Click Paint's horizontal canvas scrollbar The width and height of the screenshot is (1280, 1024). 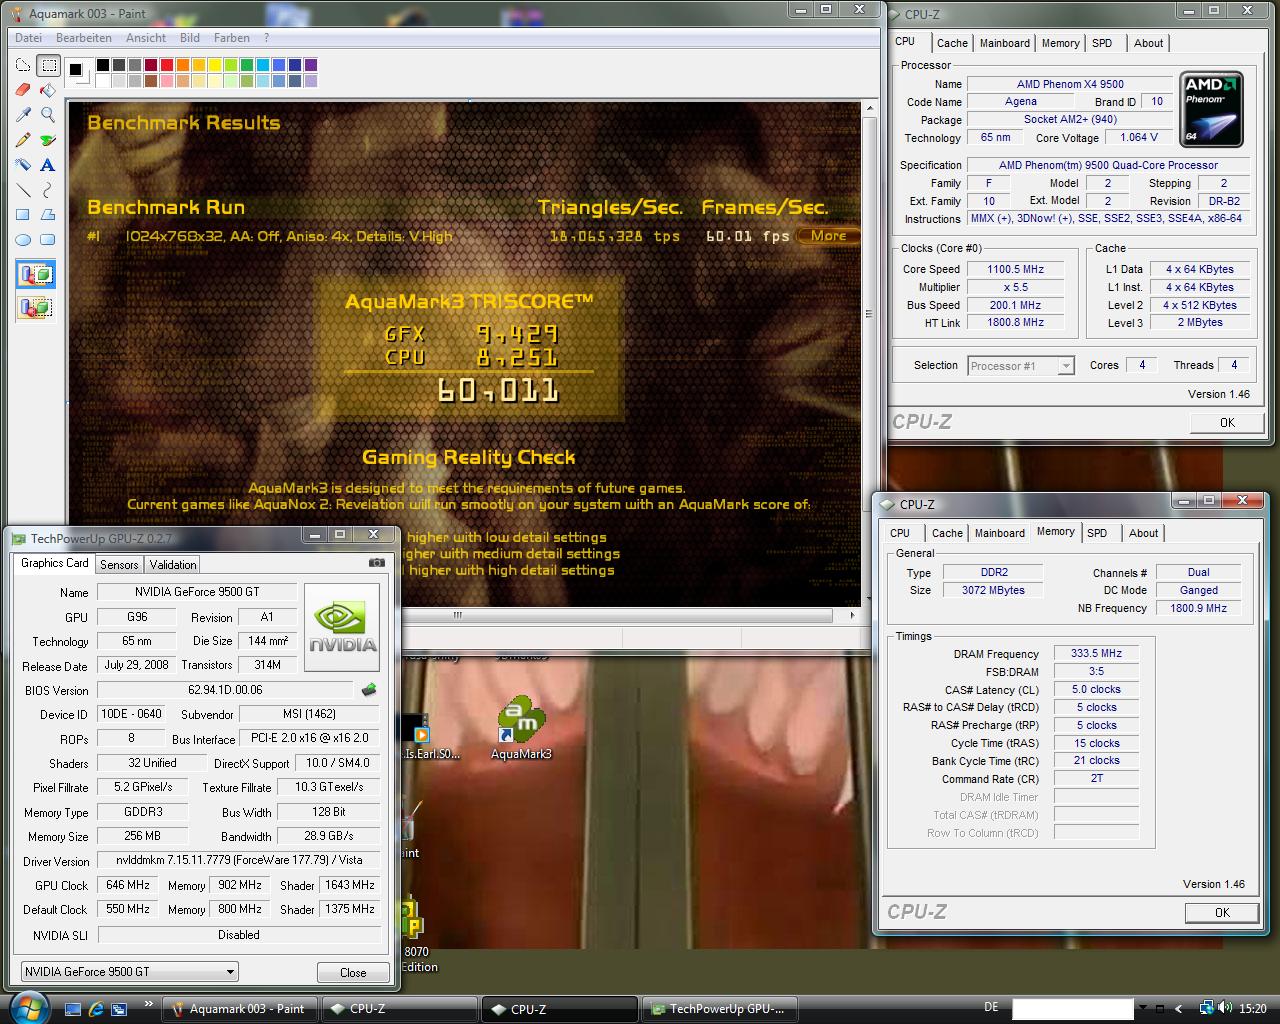(459, 615)
